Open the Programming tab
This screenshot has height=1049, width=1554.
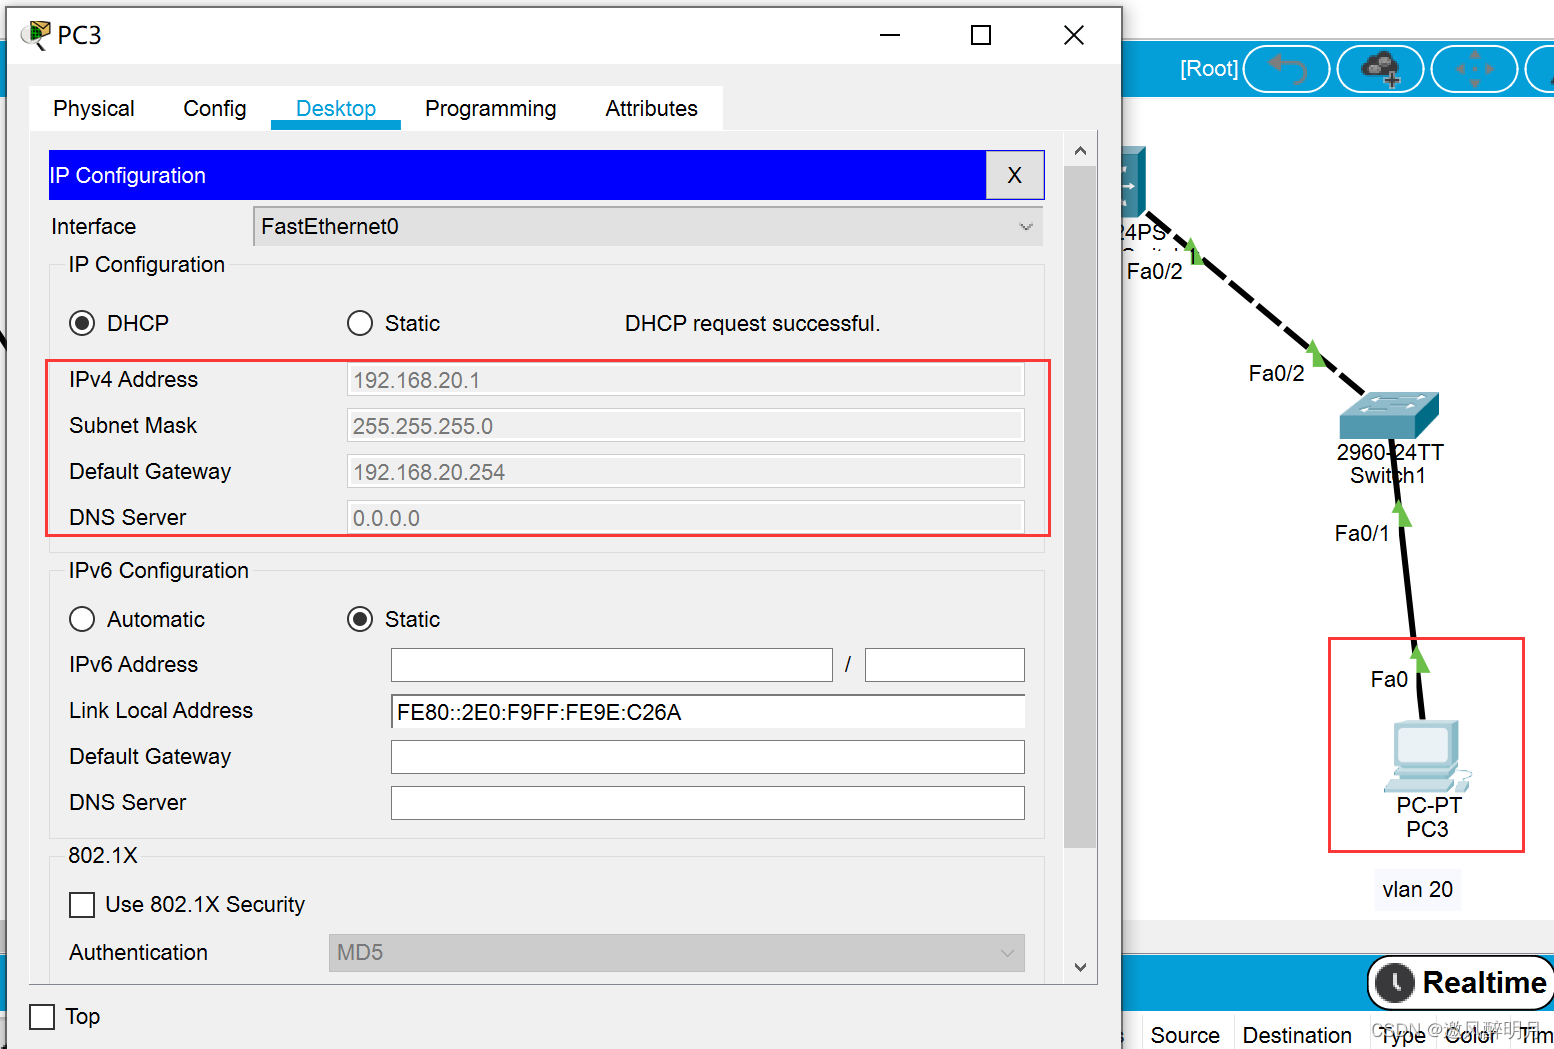coord(491,108)
